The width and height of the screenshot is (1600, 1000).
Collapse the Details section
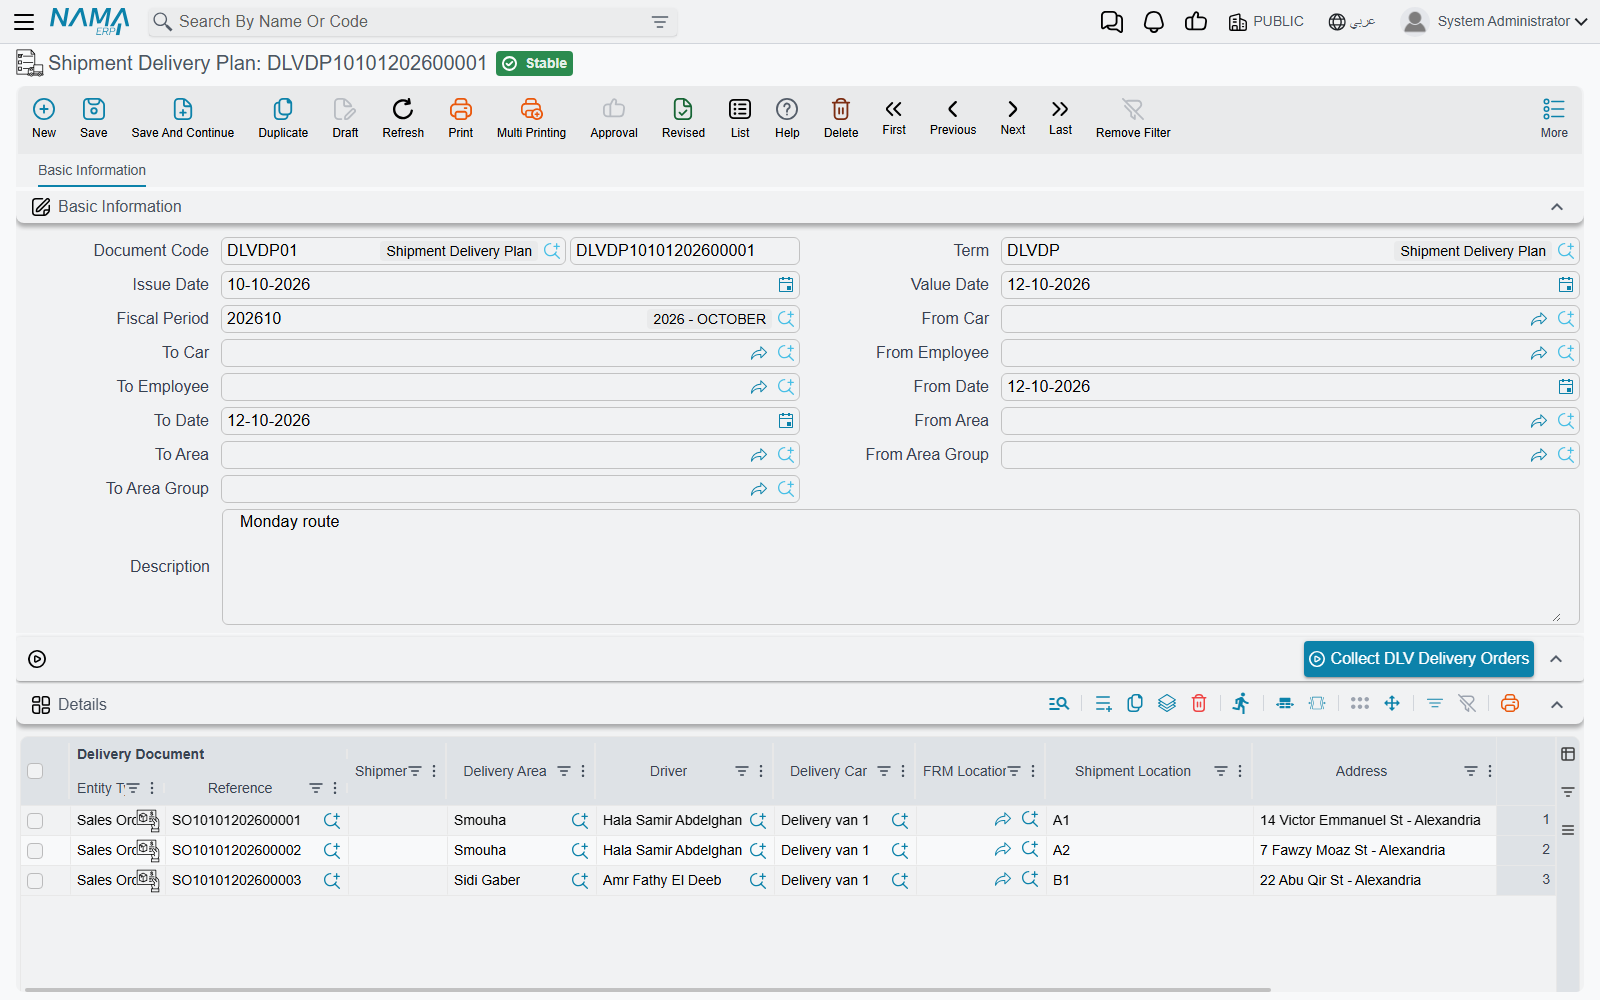coord(1557,705)
